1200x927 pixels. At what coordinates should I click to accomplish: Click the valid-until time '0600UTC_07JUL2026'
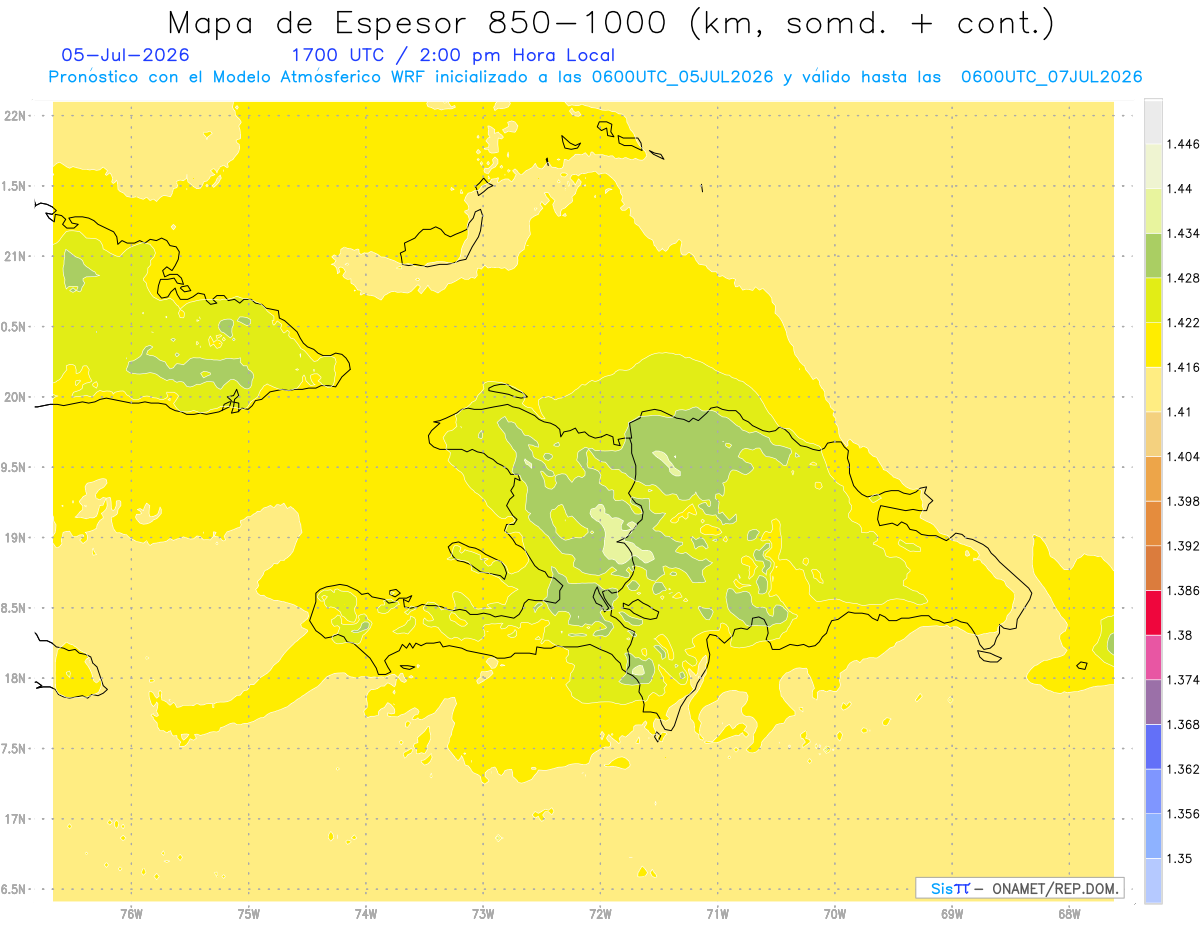[x=1051, y=77]
